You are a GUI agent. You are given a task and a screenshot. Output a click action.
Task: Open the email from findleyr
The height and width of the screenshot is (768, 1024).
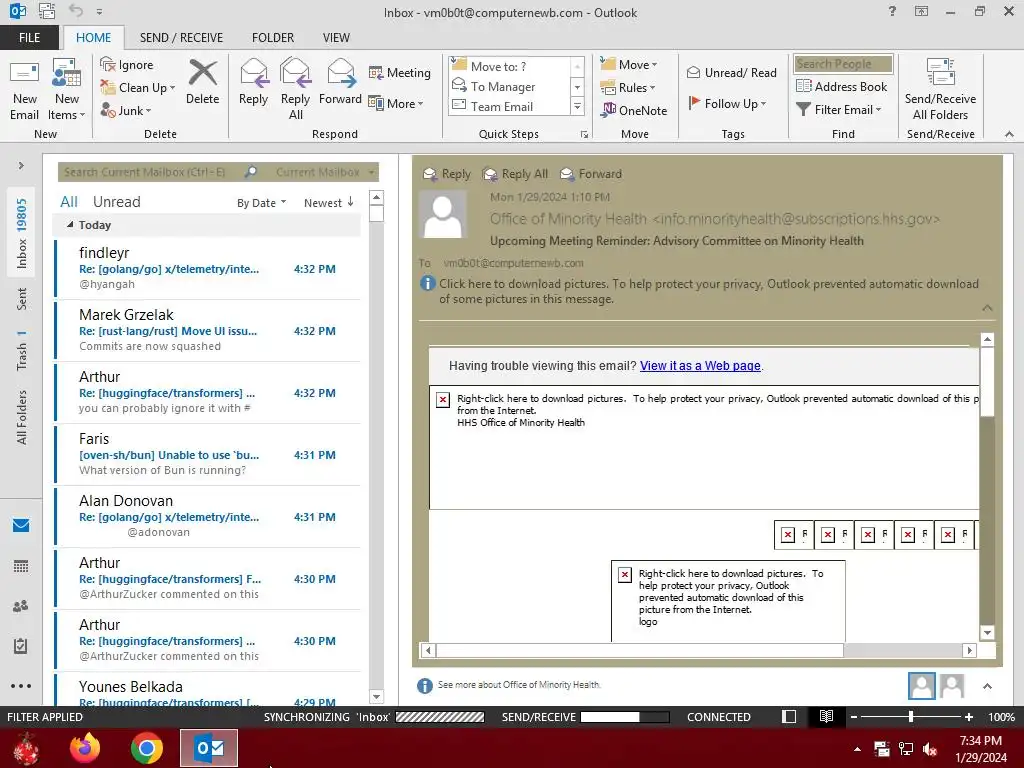point(208,268)
